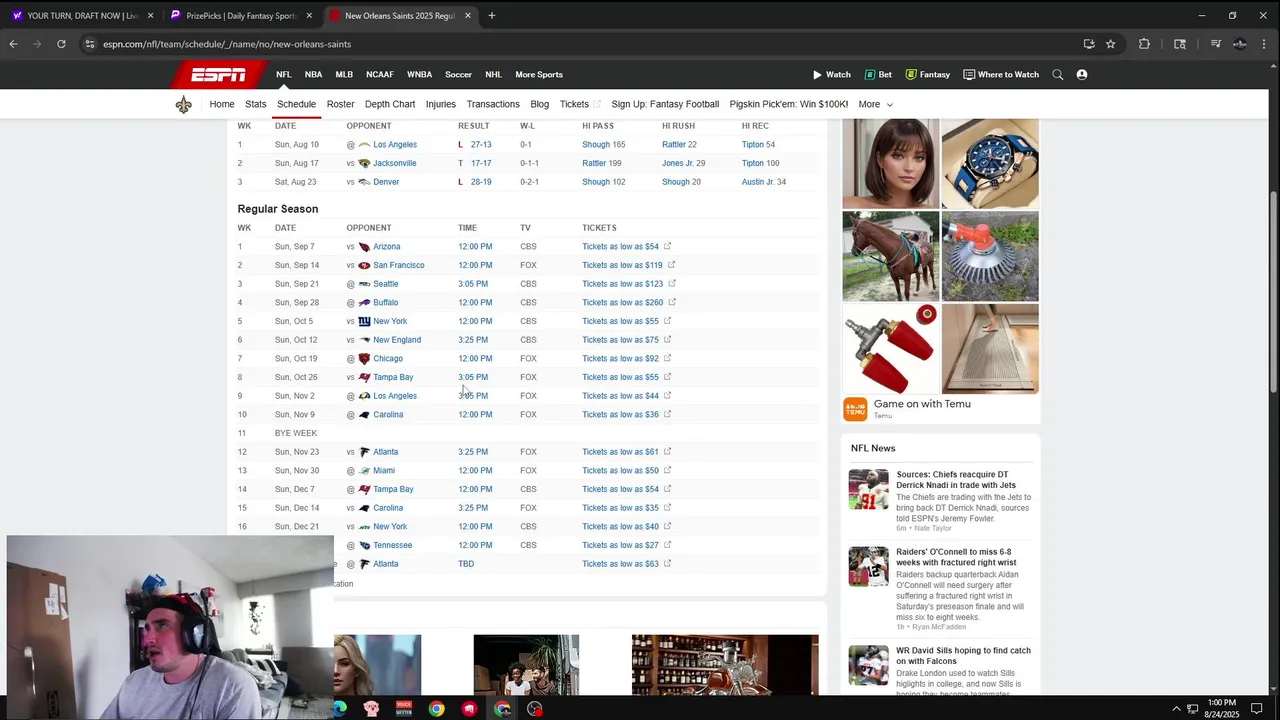This screenshot has height=720, width=1280.
Task: Open the Shough 165 passing leader link
Action: (x=603, y=145)
